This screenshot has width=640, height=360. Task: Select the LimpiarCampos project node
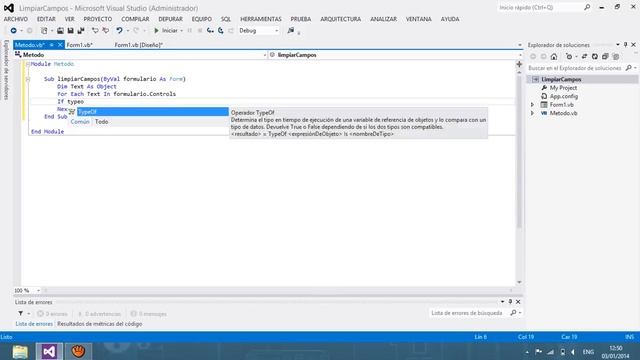pos(561,79)
